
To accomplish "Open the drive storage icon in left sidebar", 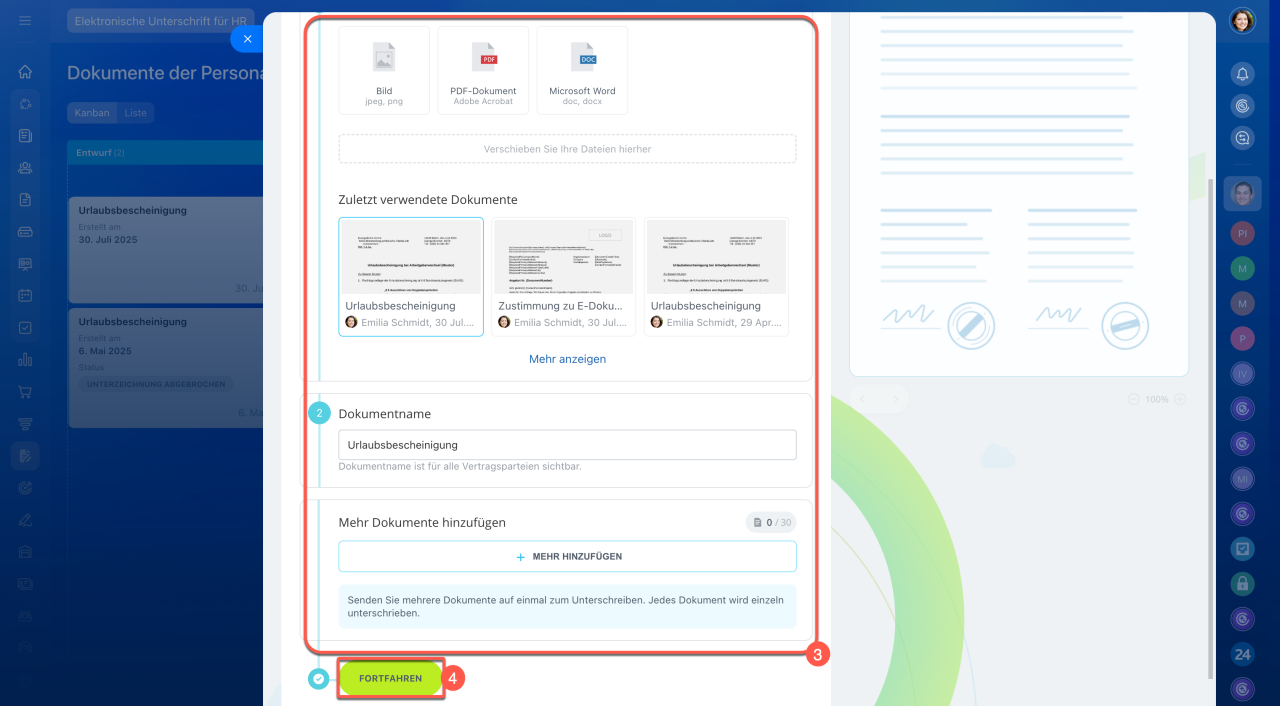I will point(25,232).
